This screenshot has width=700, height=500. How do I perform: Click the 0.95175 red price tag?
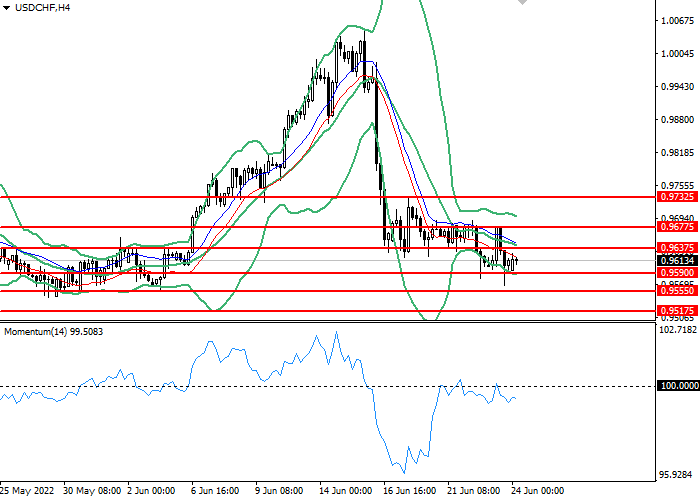[677, 311]
